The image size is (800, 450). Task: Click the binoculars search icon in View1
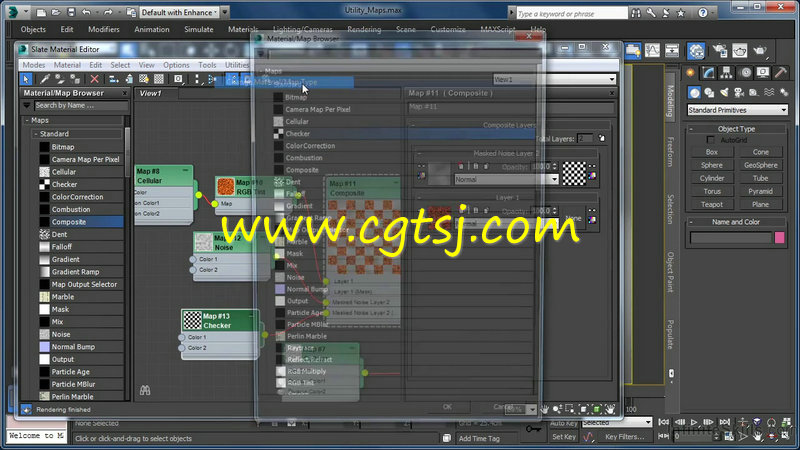tap(145, 390)
